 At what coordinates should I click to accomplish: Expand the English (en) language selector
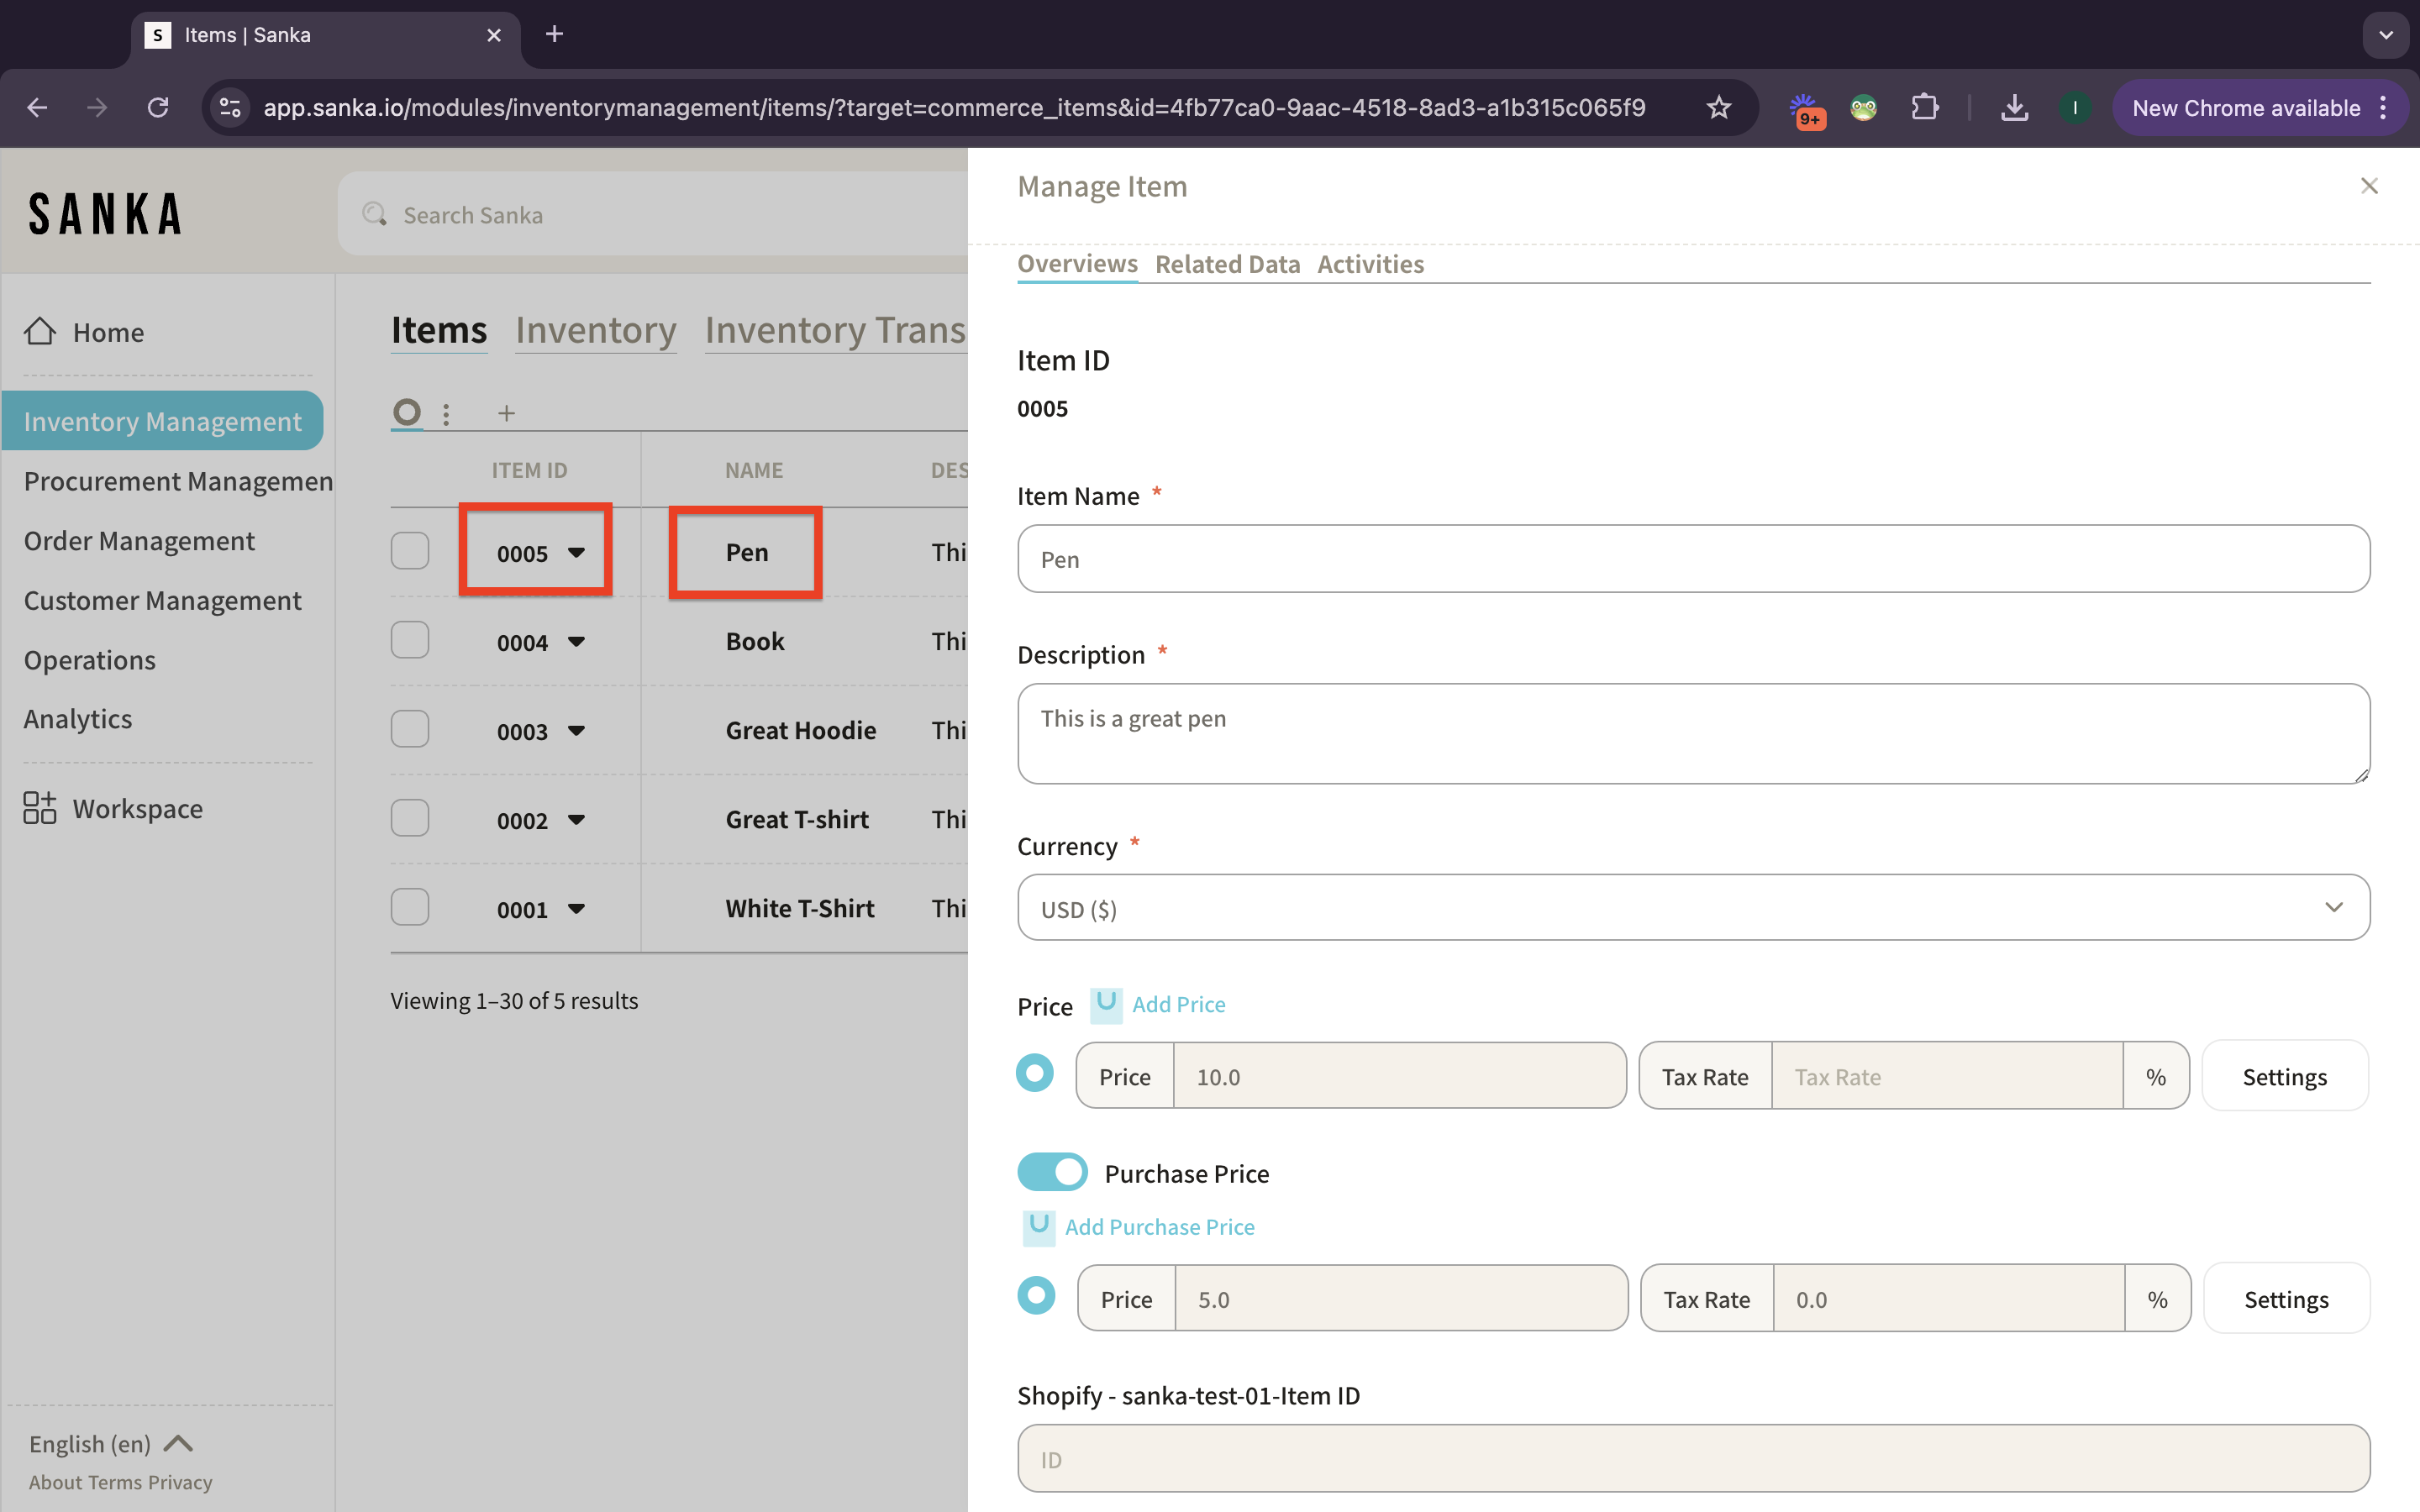[110, 1443]
